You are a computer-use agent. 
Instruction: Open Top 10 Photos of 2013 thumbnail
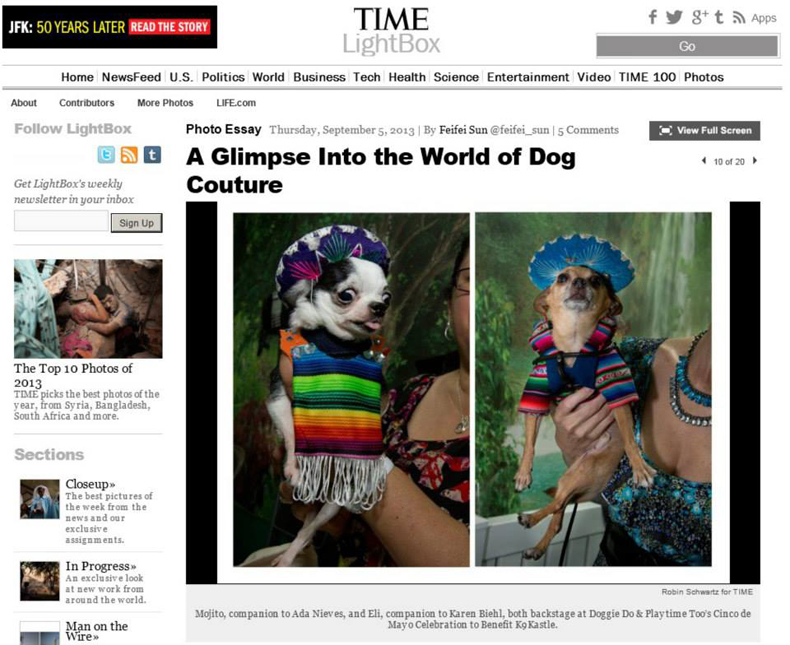point(88,308)
